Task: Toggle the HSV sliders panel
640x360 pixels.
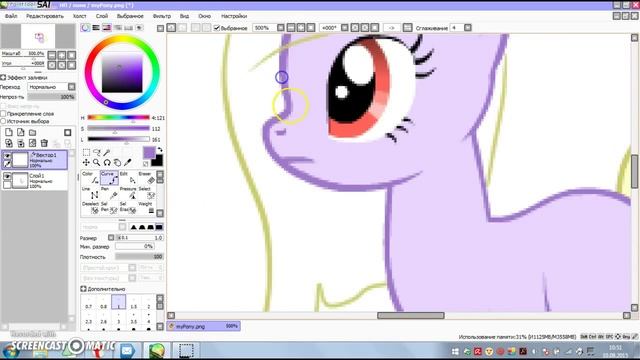Action: point(107,28)
